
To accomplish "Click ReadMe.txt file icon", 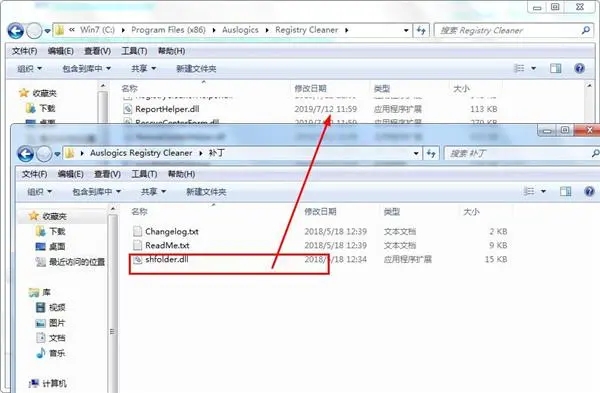I will tap(137, 245).
